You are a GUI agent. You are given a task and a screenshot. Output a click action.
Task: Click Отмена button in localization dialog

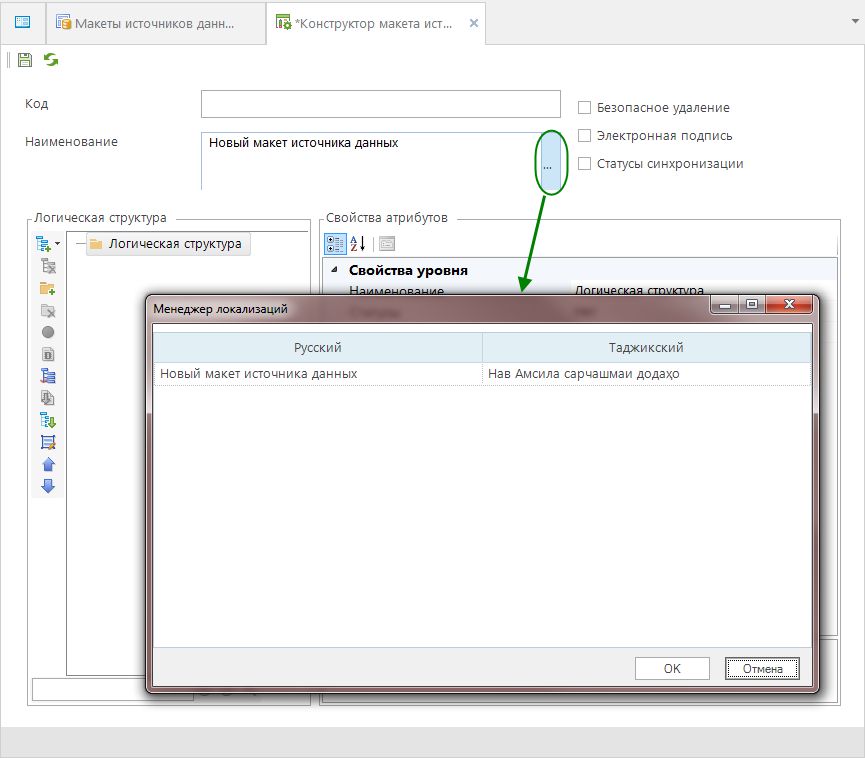coord(763,669)
